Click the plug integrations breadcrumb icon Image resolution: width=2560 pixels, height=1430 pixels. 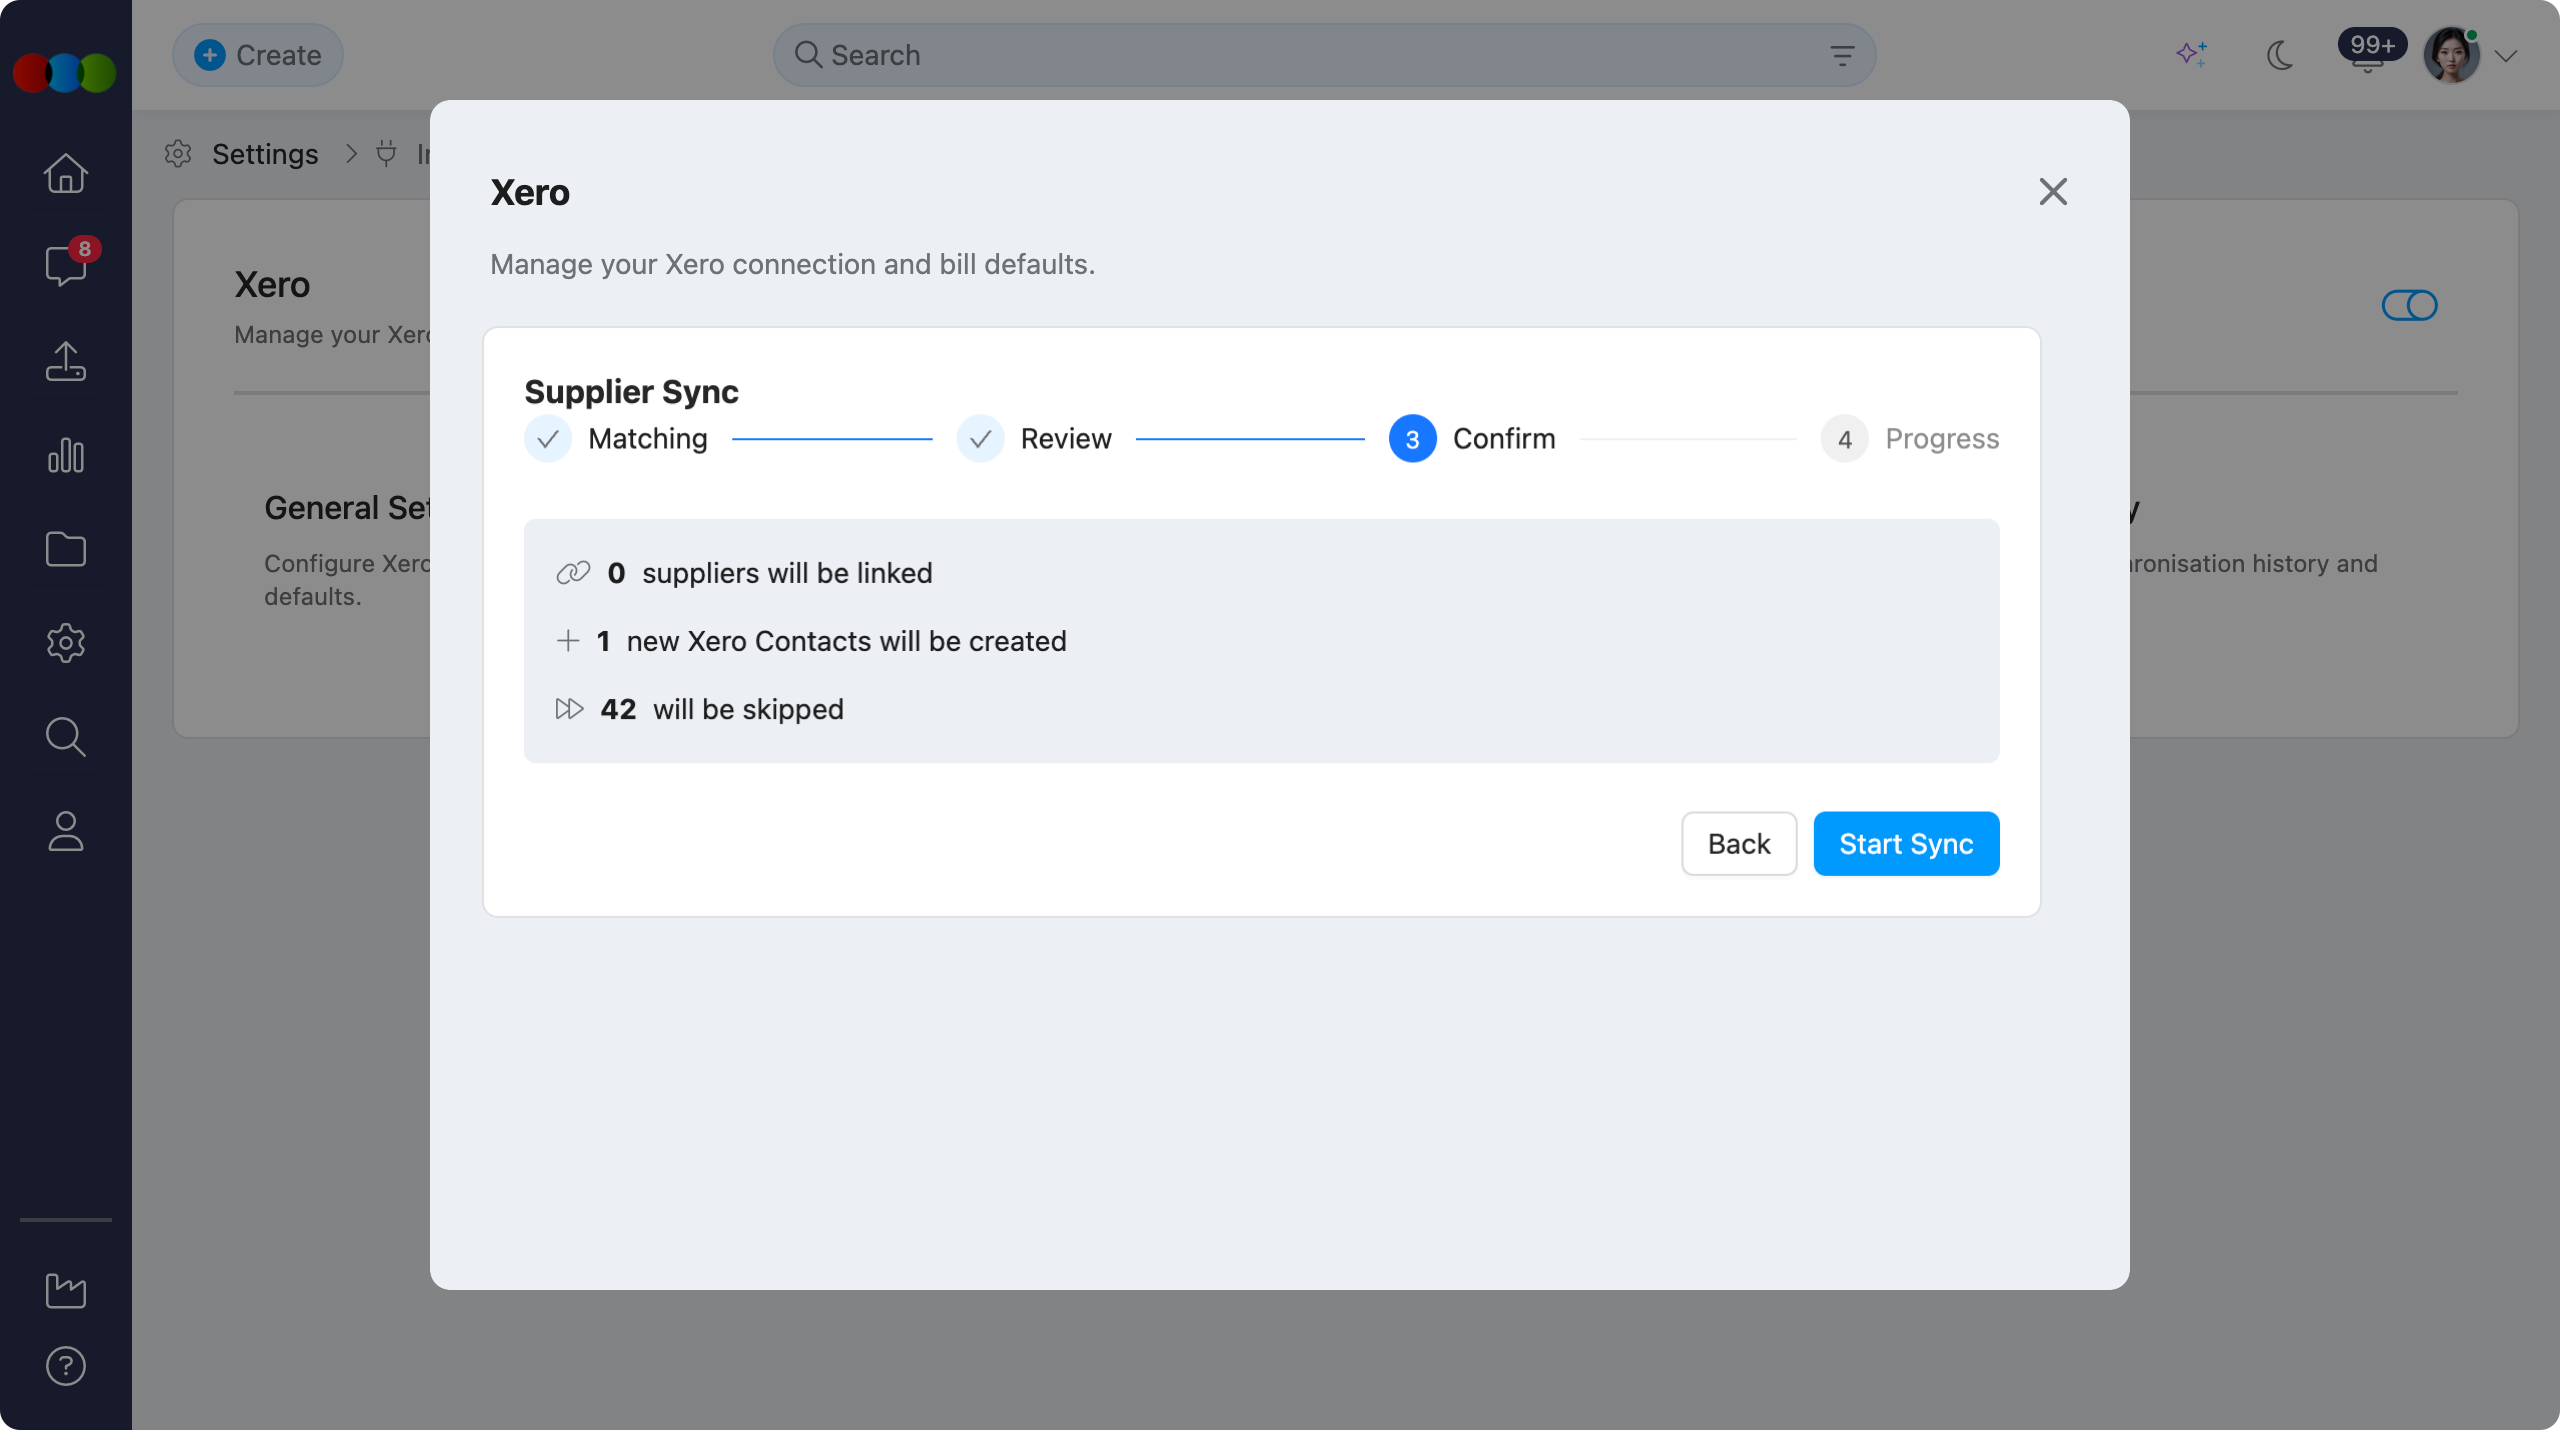[386, 154]
